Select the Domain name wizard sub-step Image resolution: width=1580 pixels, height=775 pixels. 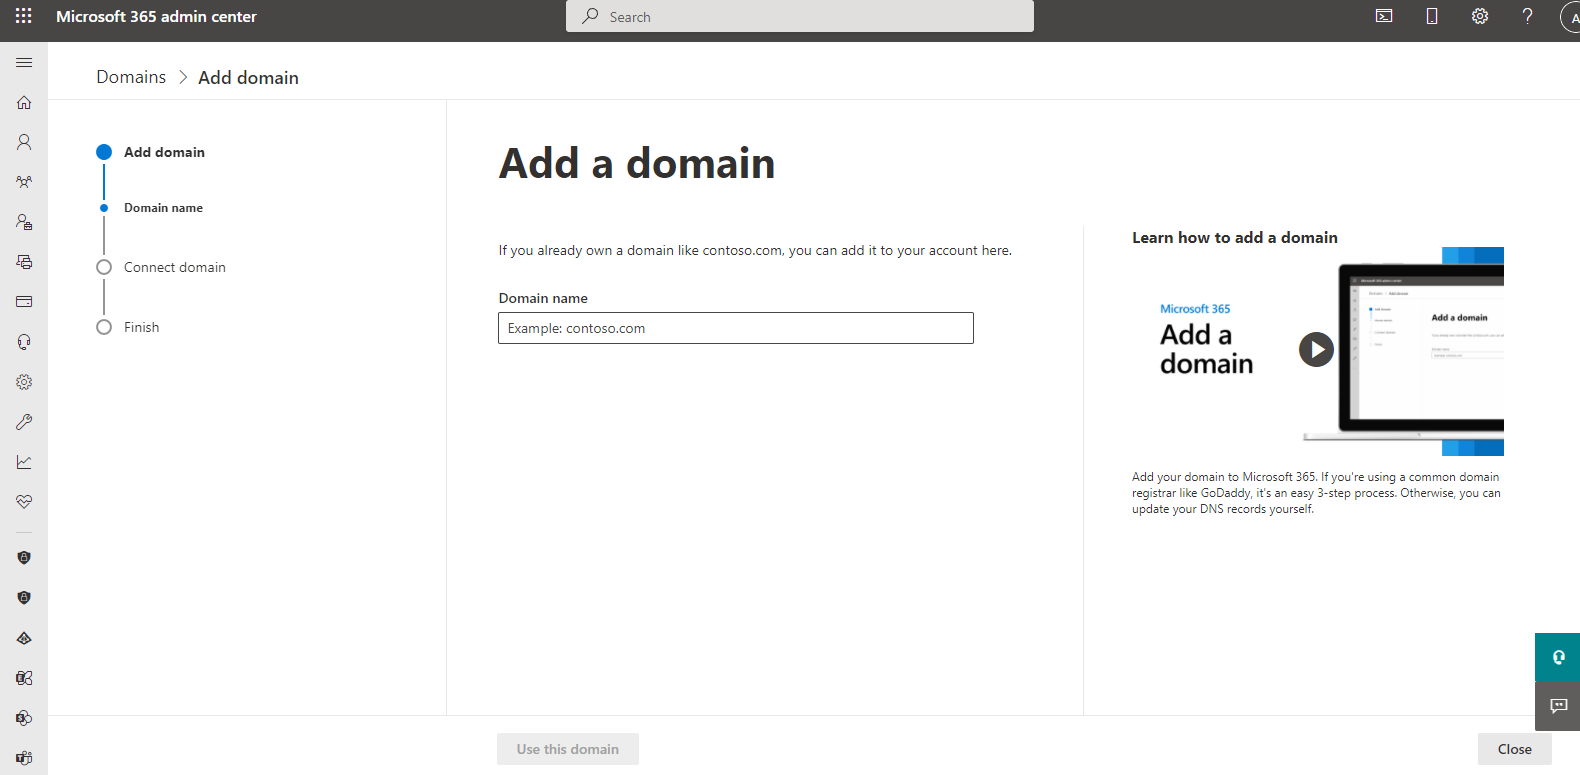pos(152,208)
